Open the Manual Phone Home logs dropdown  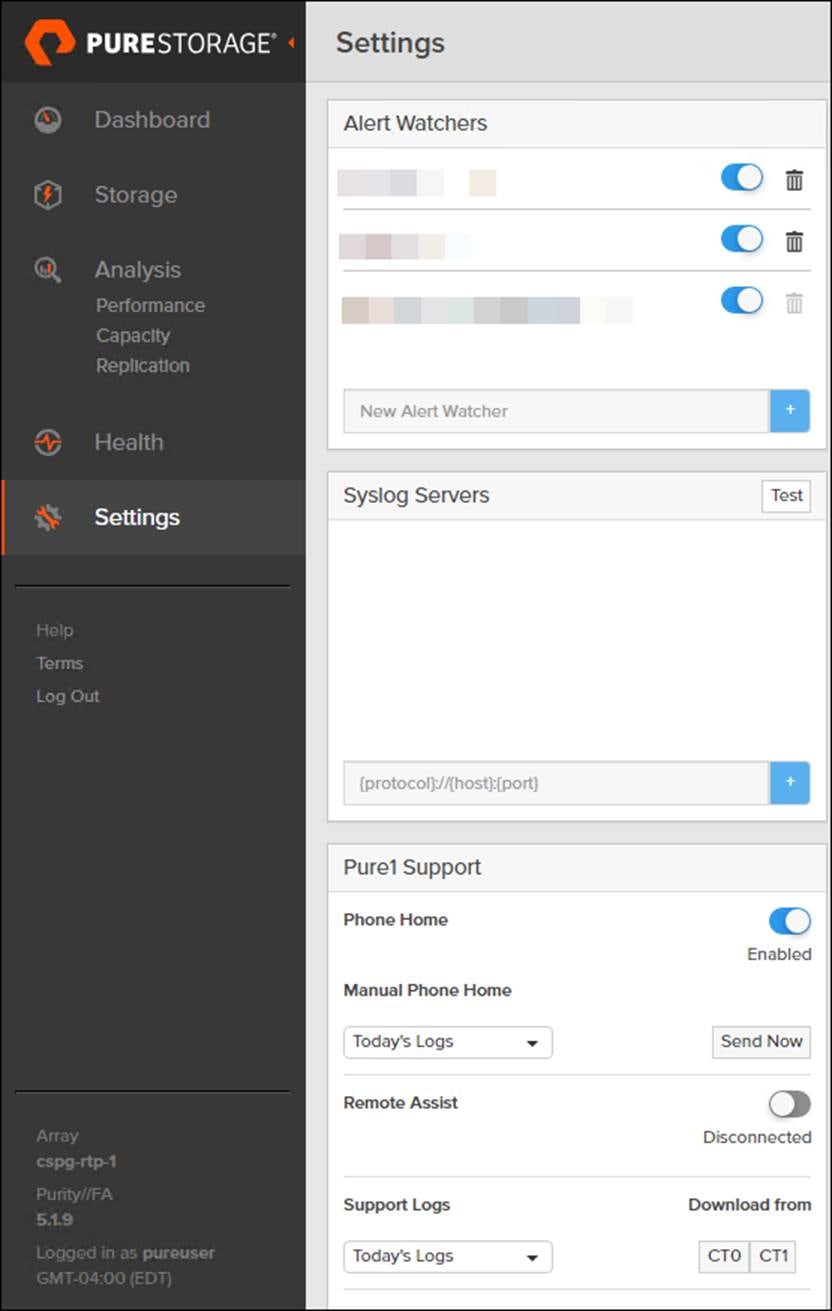coord(447,1042)
